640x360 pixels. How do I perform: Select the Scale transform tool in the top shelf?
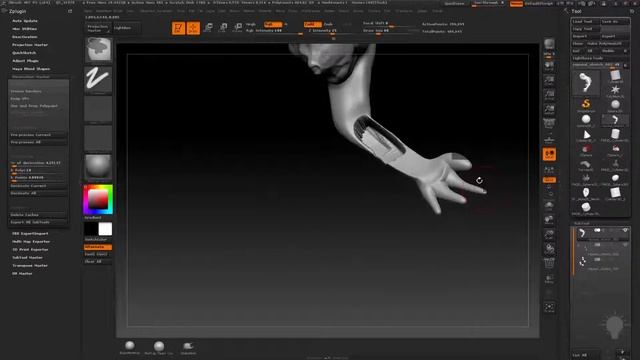[x=223, y=28]
